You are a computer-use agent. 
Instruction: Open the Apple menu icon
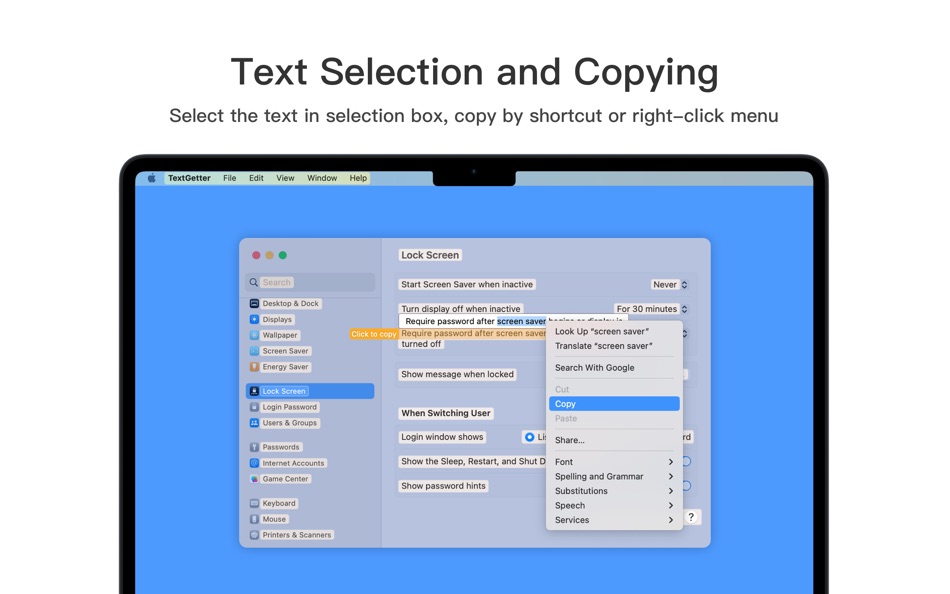[x=151, y=178]
